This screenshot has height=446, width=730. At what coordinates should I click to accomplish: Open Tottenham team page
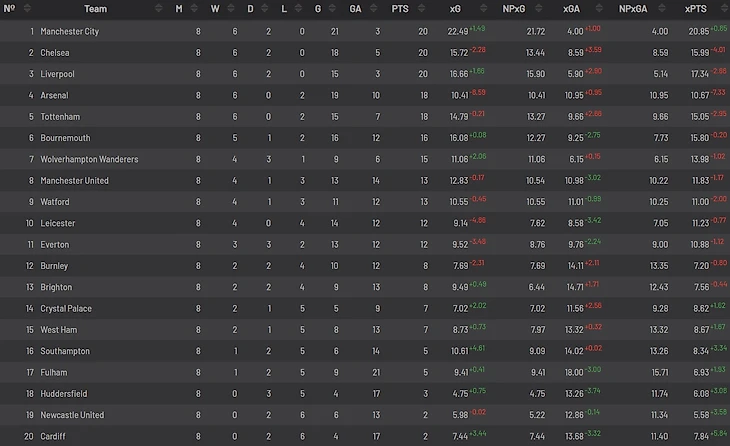click(60, 117)
